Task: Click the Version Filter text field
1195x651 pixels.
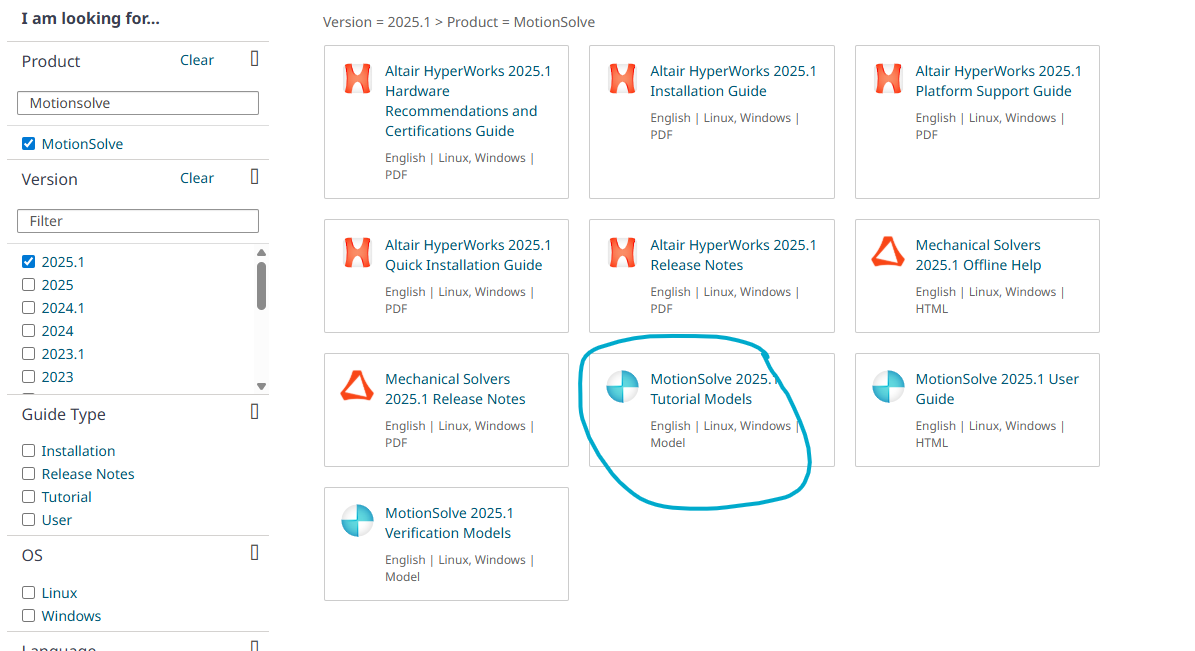Action: coord(138,221)
